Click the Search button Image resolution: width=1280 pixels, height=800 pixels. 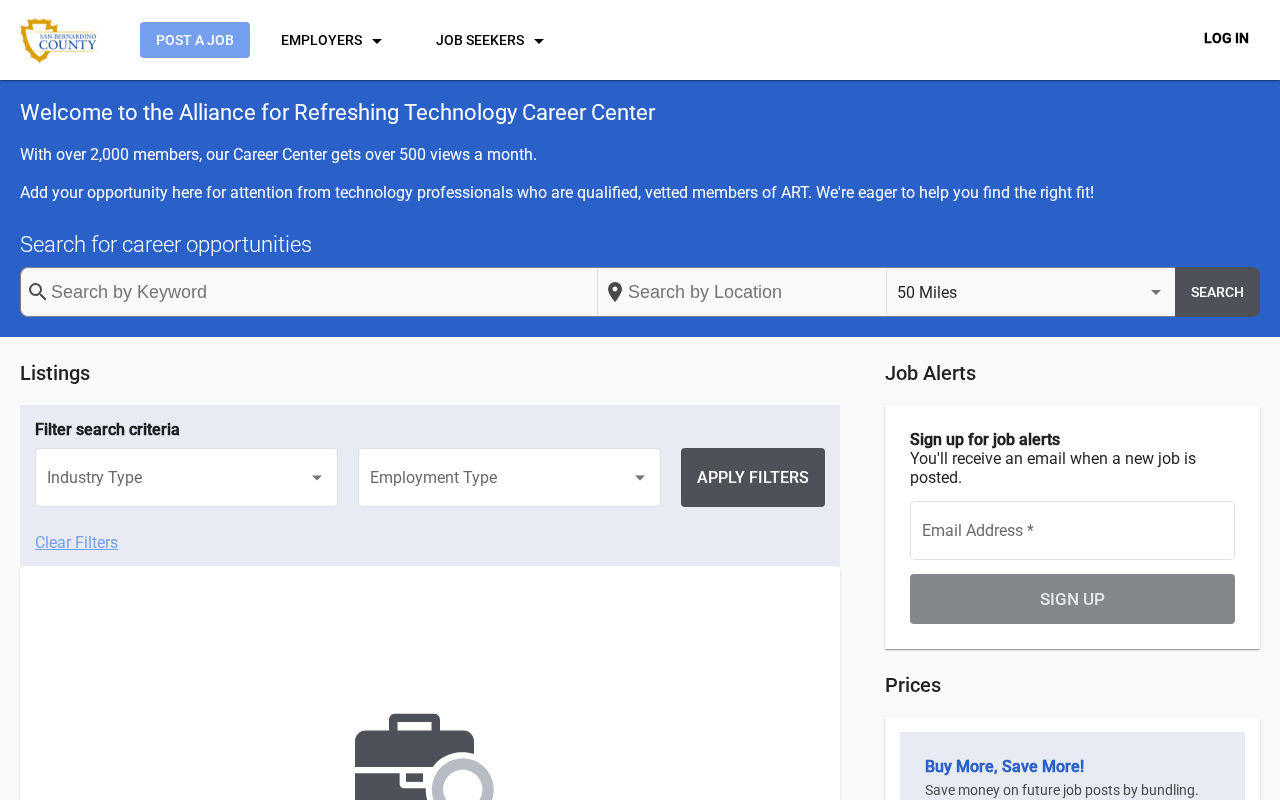click(1217, 292)
